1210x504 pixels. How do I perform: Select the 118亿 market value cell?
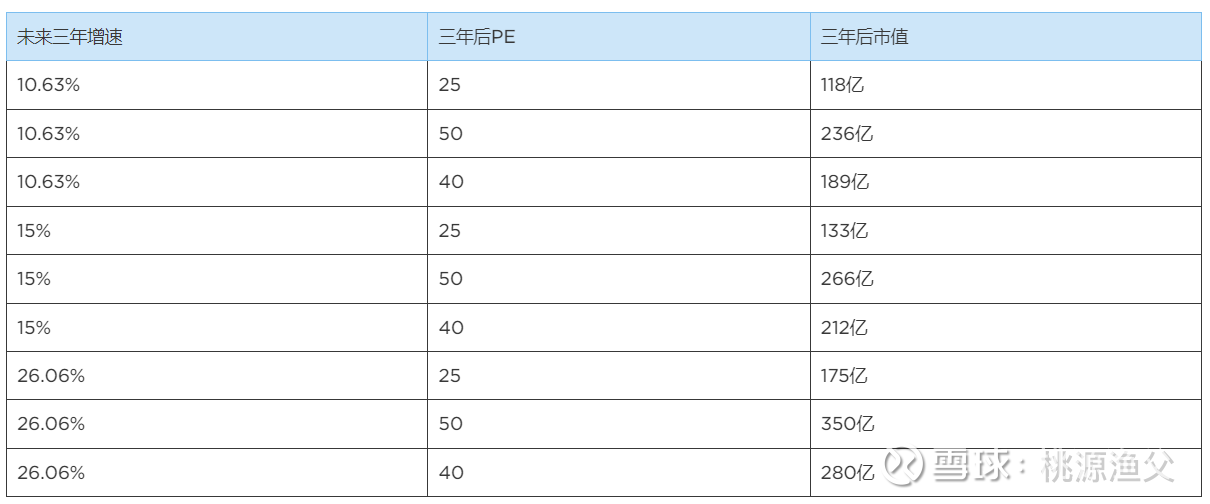[842, 85]
